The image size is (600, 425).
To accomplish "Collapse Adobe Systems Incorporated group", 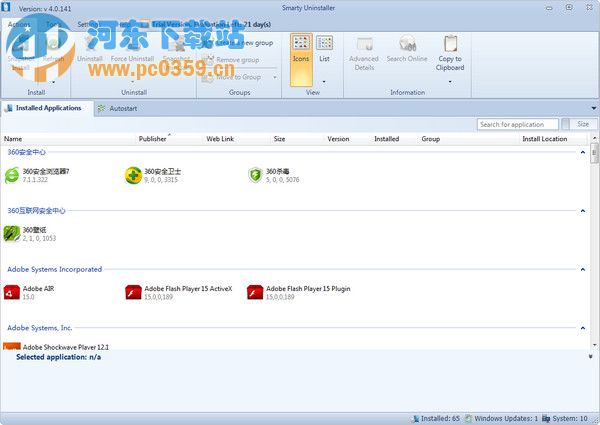I will 583,269.
